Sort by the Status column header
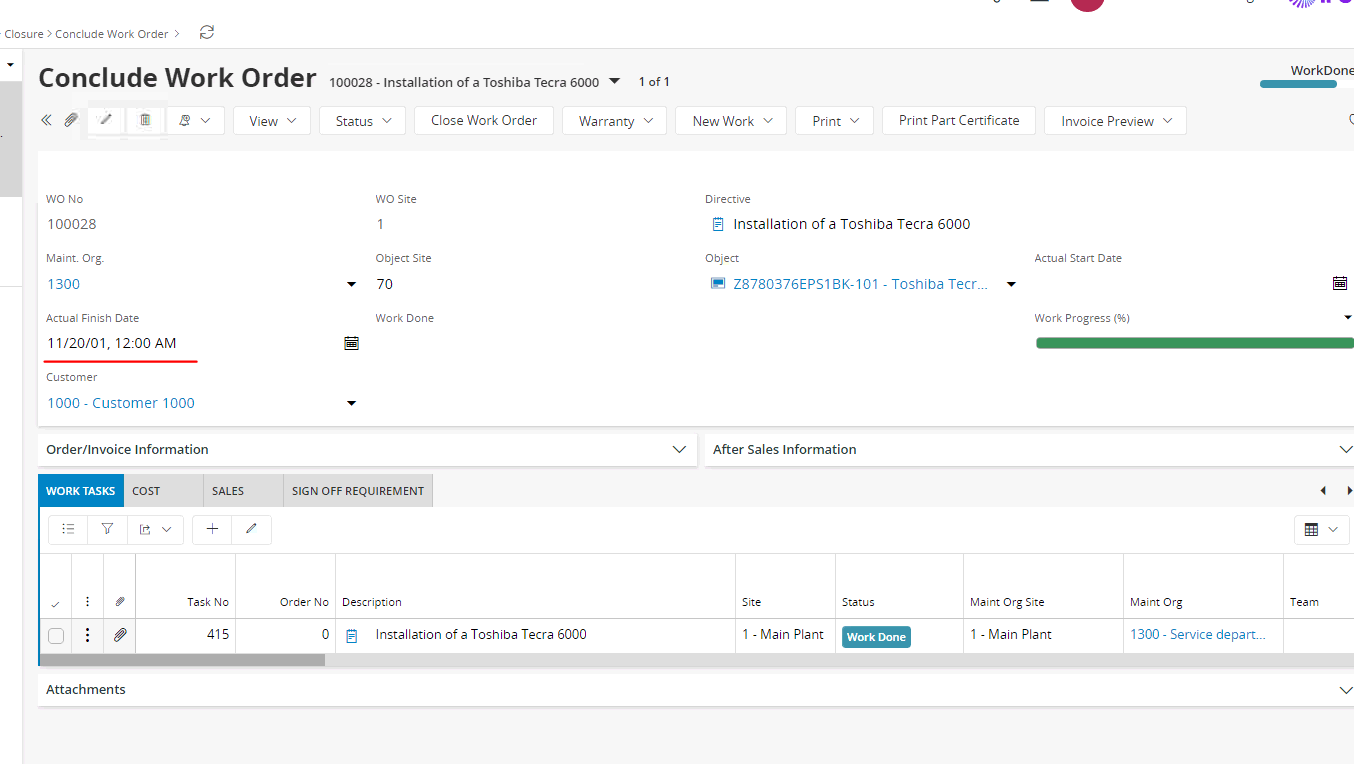1354x764 pixels. pos(858,602)
